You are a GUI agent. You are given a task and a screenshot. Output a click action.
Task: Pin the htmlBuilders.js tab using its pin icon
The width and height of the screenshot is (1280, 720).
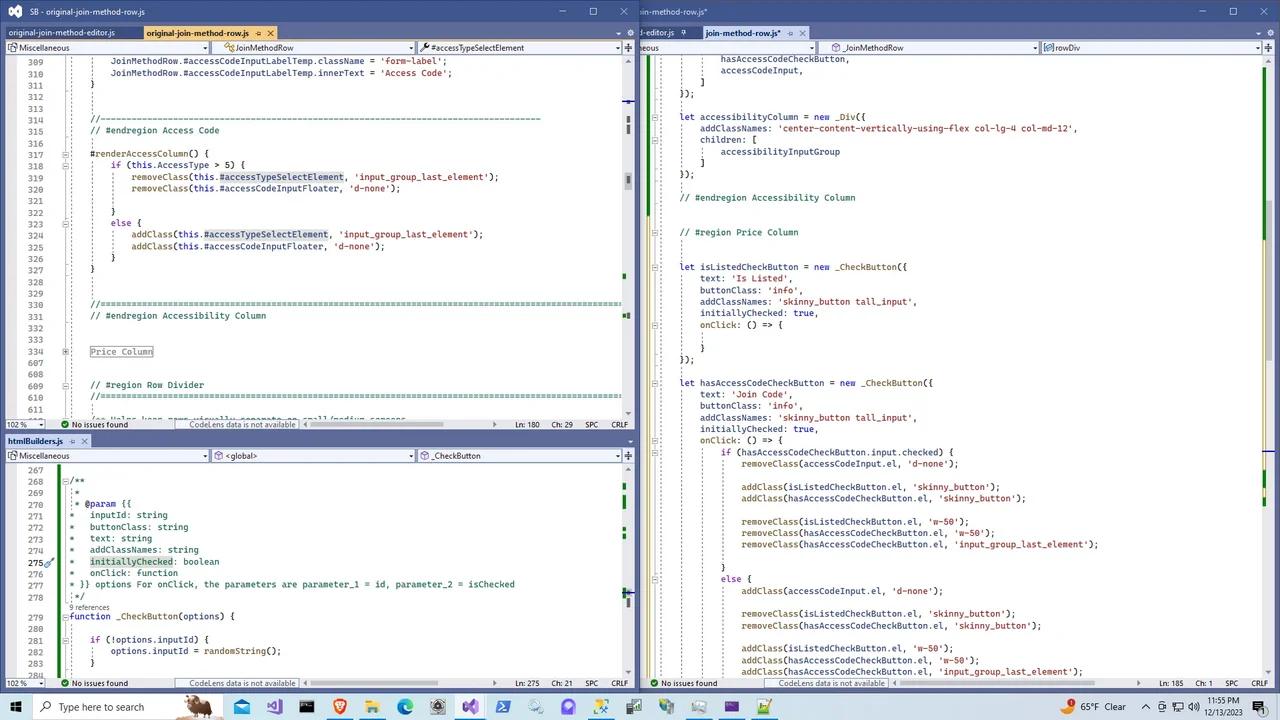click(x=72, y=441)
